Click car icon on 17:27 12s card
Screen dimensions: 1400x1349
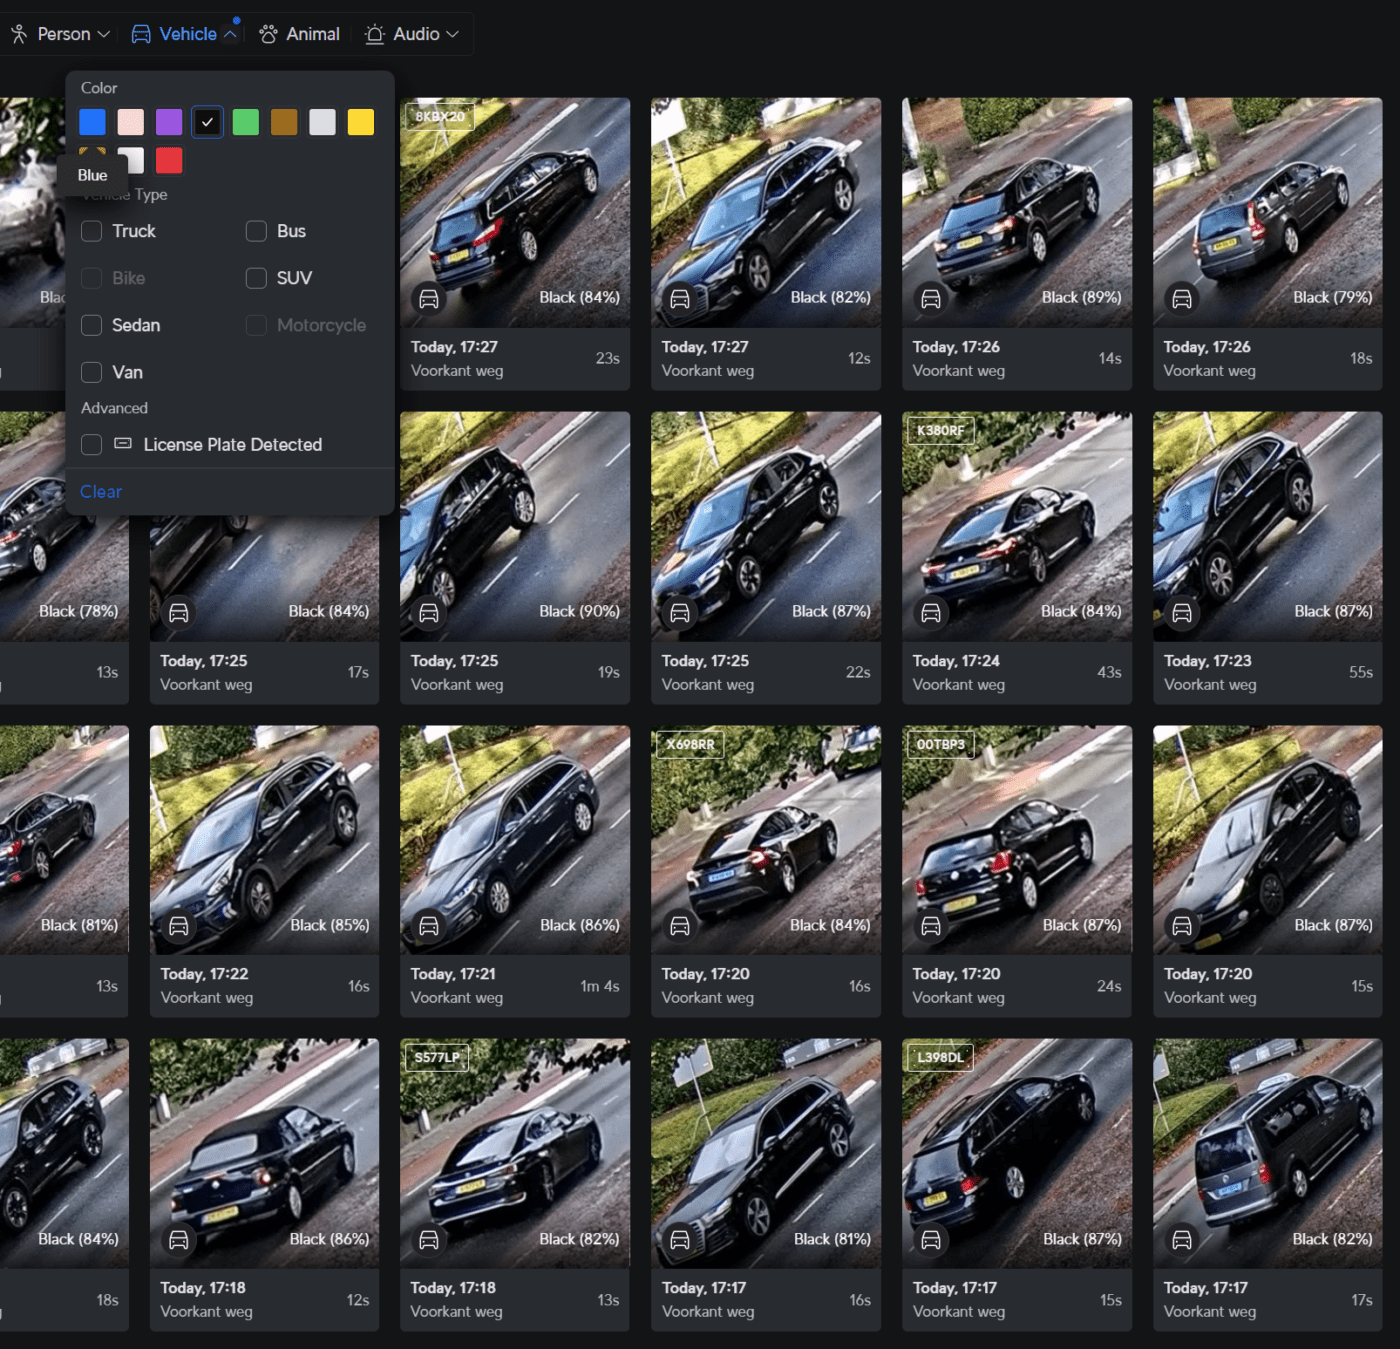pyautogui.click(x=680, y=299)
